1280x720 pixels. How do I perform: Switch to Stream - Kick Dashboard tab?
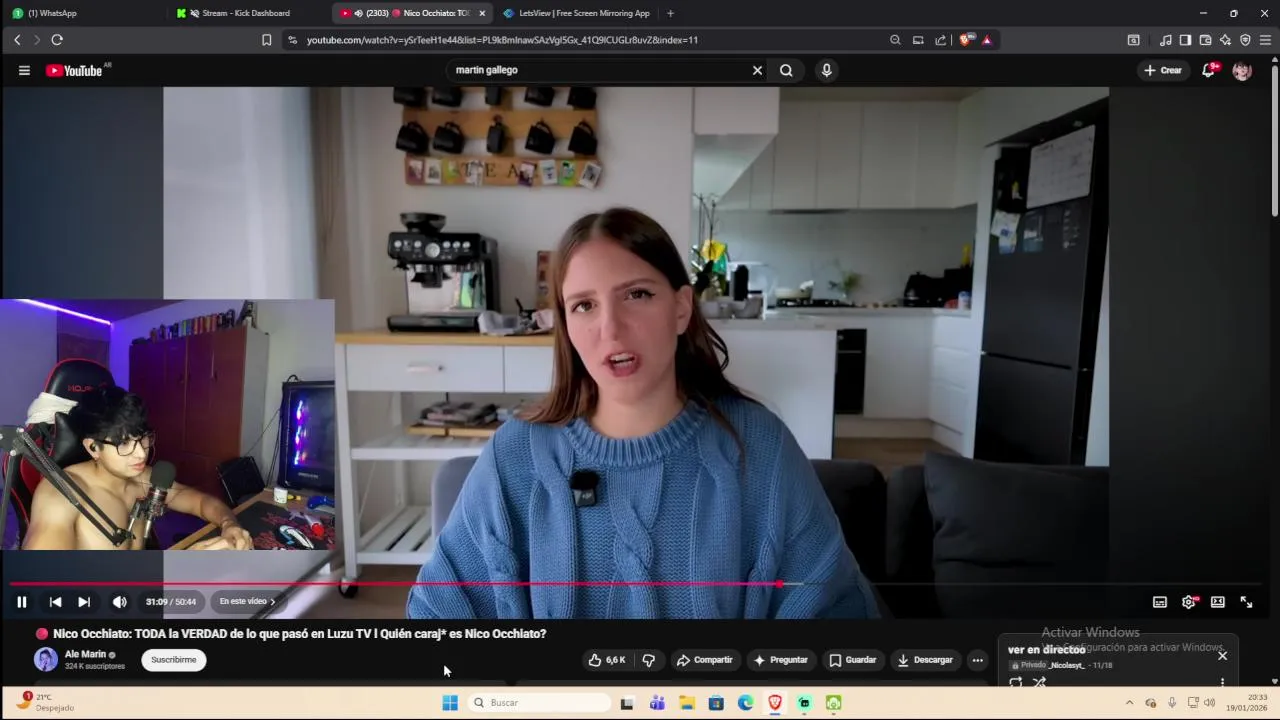(x=247, y=13)
